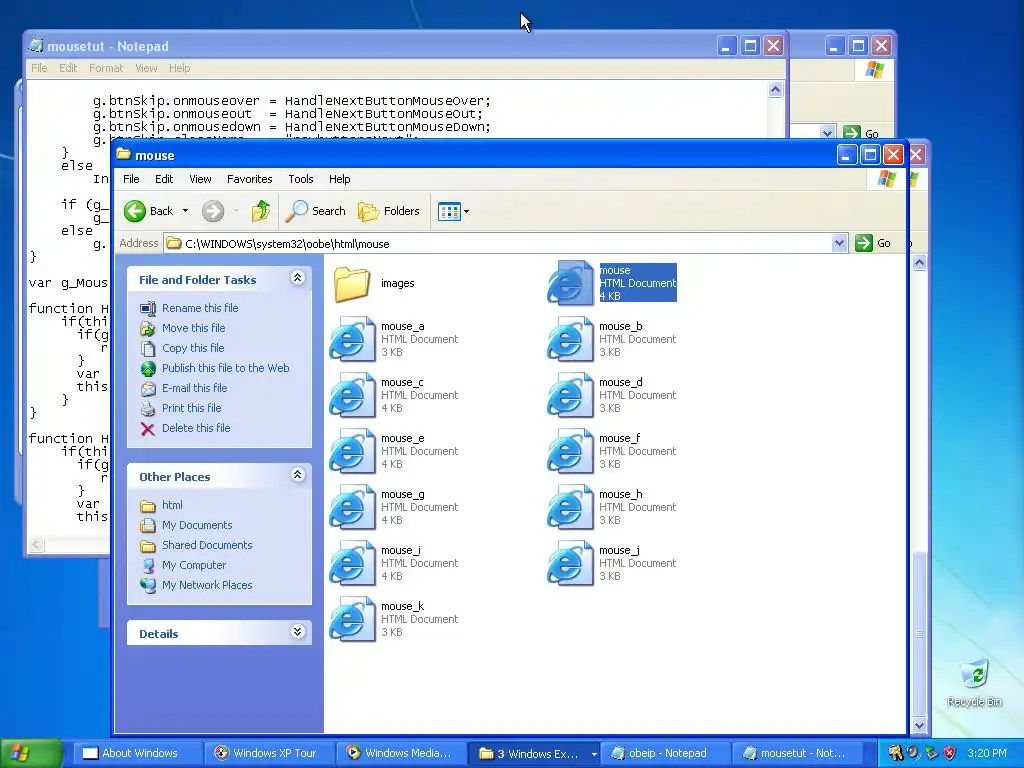This screenshot has width=1024, height=768.
Task: Collapse the Other Places panel
Action: [x=297, y=475]
